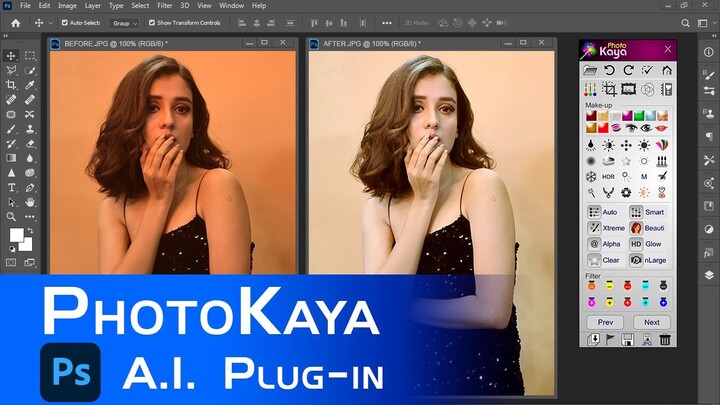Click the Next button in PhotoKaya

click(x=652, y=322)
